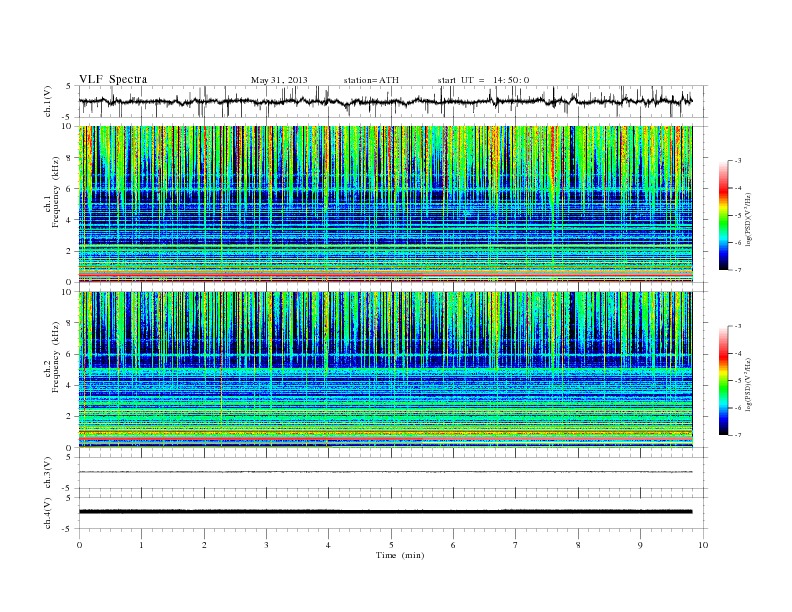Click the "10" time axis tick label
Viewport: 792px width, 612px height.
point(703,545)
